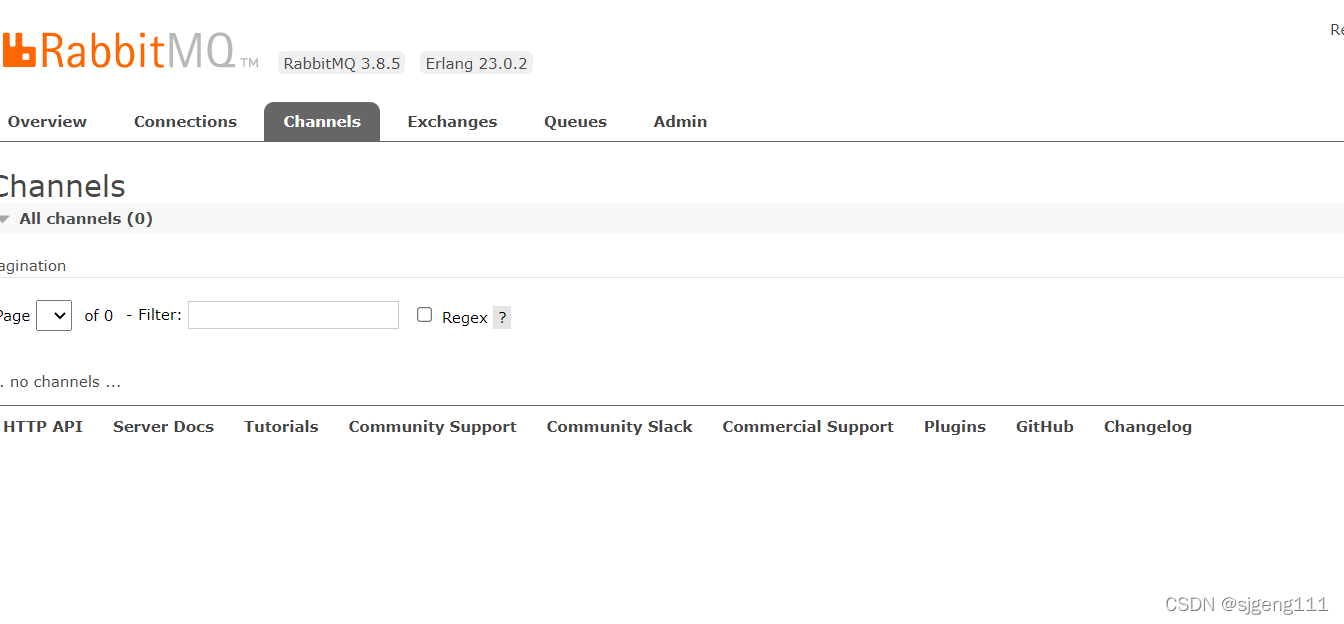
Task: Open the Page number dropdown
Action: pos(54,316)
